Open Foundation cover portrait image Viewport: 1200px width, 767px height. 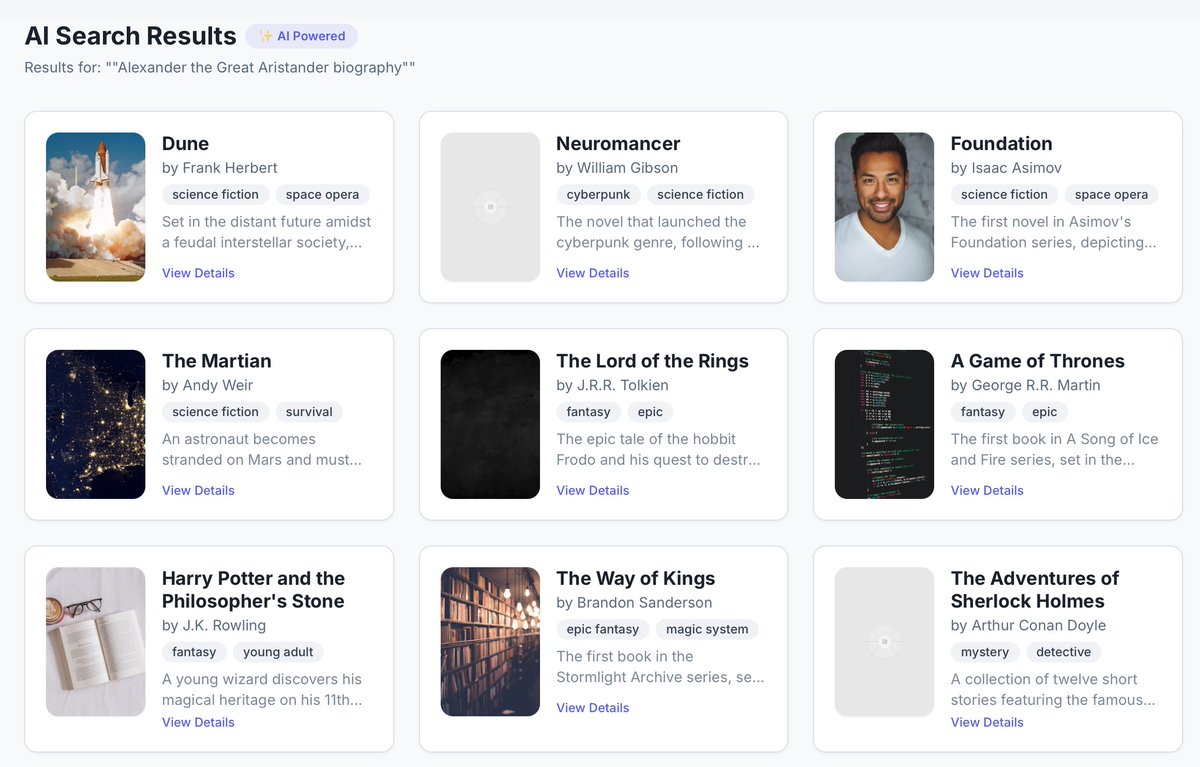coord(884,207)
